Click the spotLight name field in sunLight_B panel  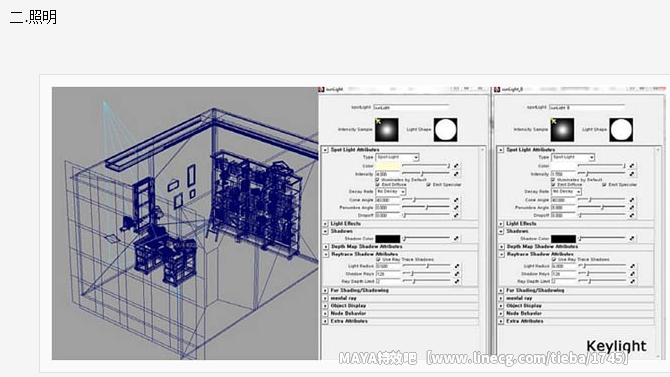click(587, 107)
